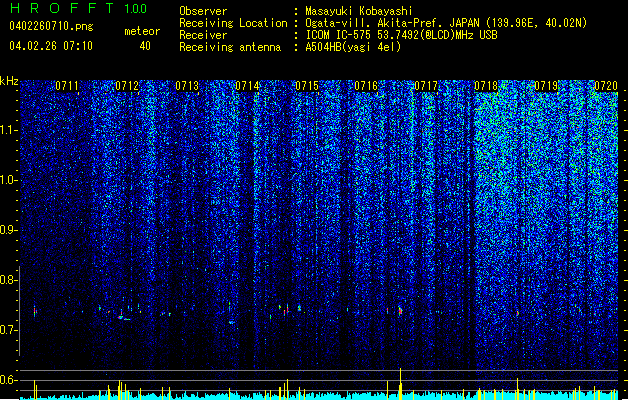Select the filename 0402260710.png
This screenshot has width=629, height=400.
click(x=51, y=26)
